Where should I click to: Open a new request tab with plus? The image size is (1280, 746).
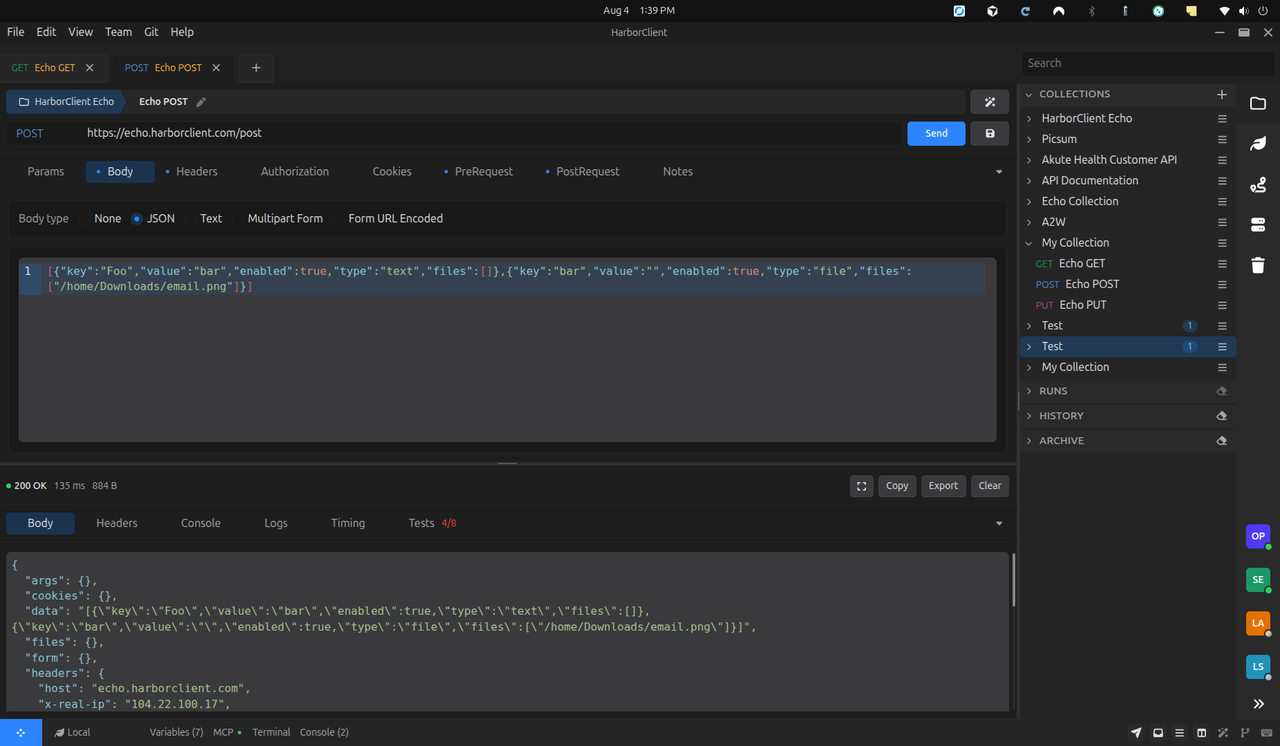click(x=256, y=68)
